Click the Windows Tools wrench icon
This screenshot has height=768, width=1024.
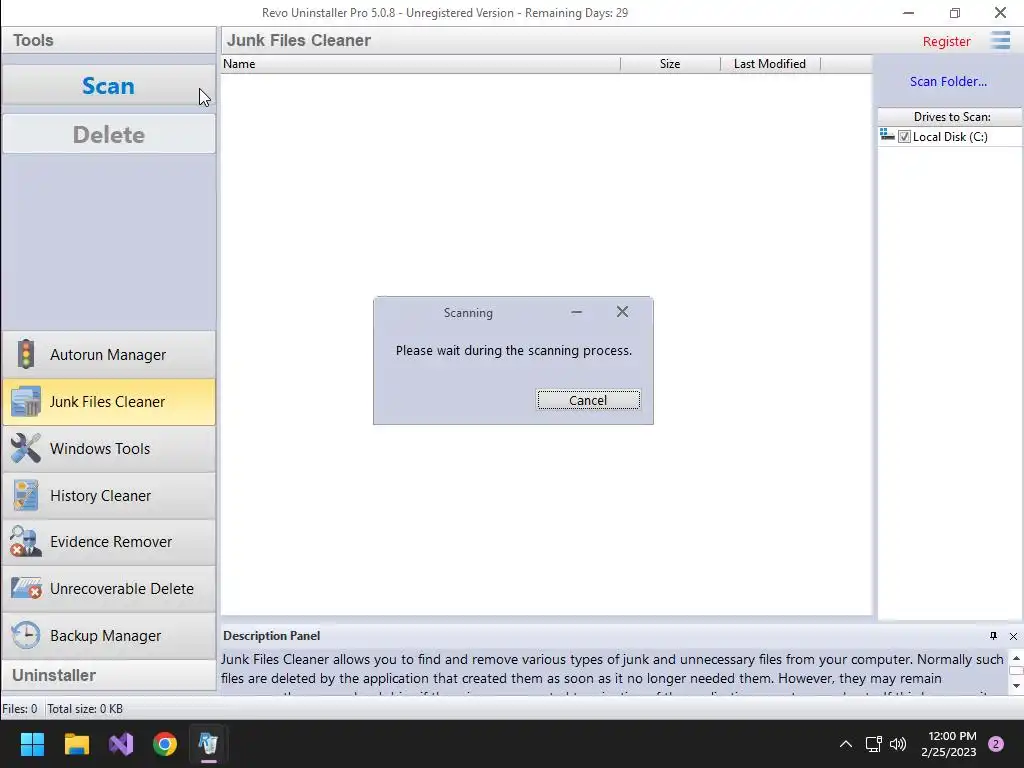[x=25, y=449]
